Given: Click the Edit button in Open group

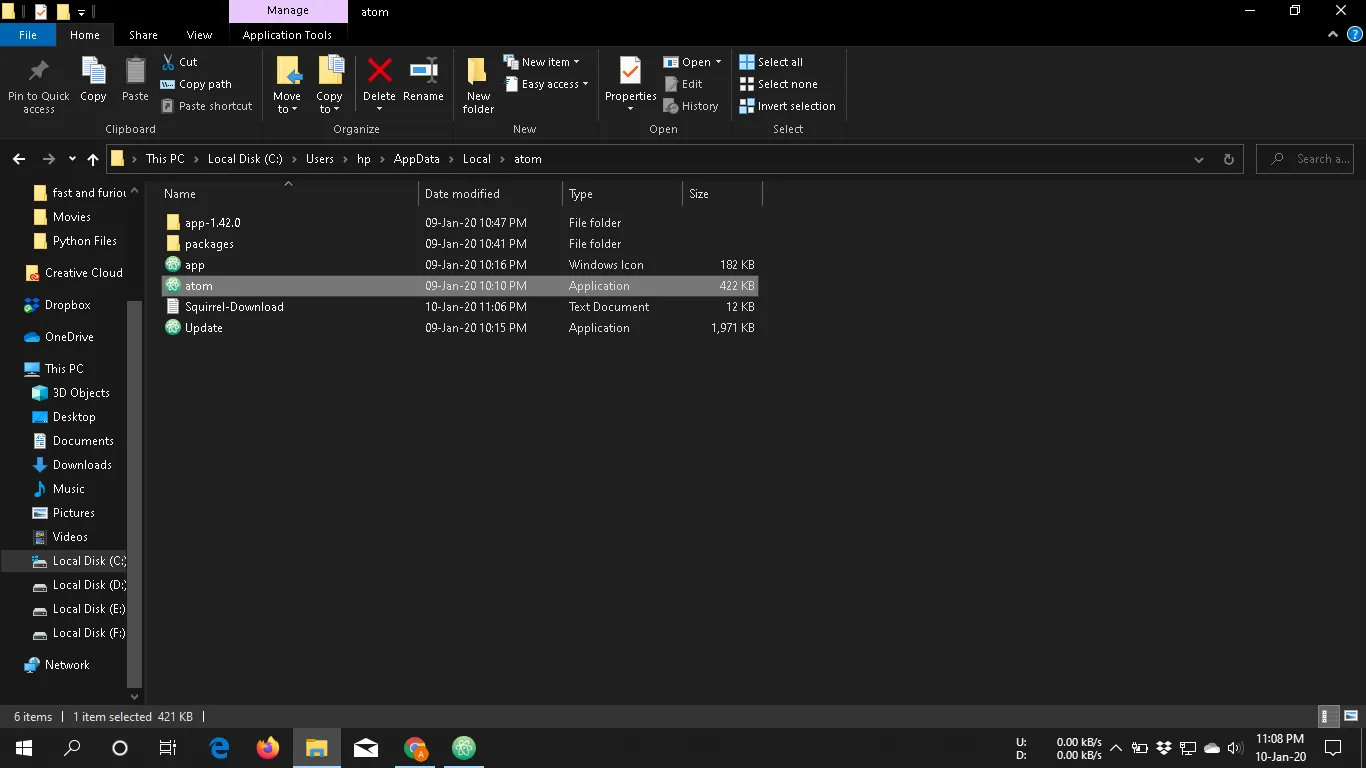Looking at the screenshot, I should click(683, 84).
